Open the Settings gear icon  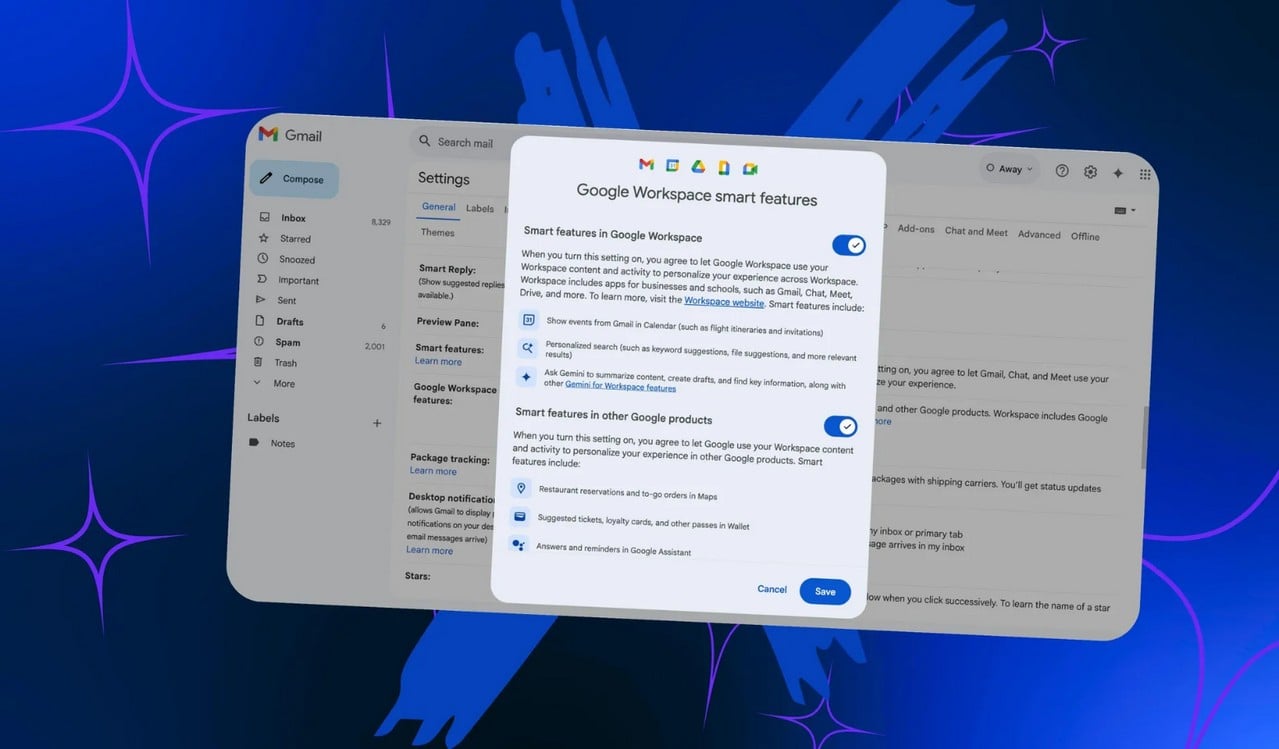pos(1090,172)
